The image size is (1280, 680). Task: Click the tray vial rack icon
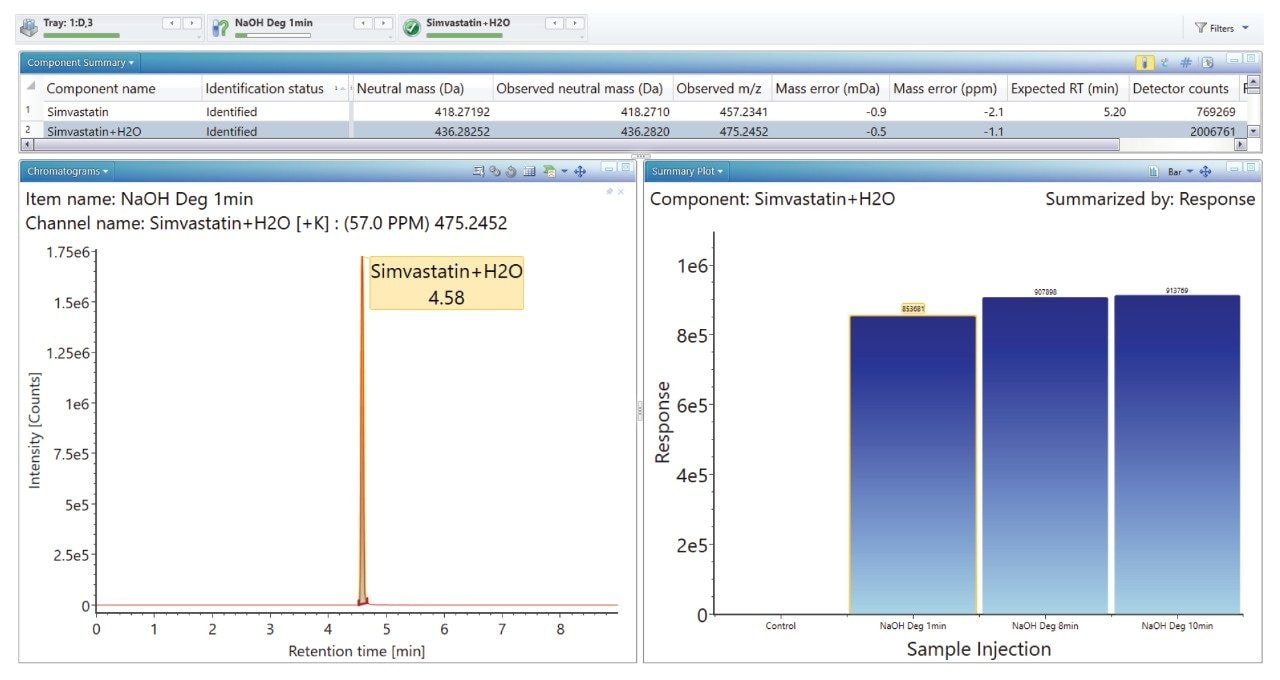[x=29, y=27]
